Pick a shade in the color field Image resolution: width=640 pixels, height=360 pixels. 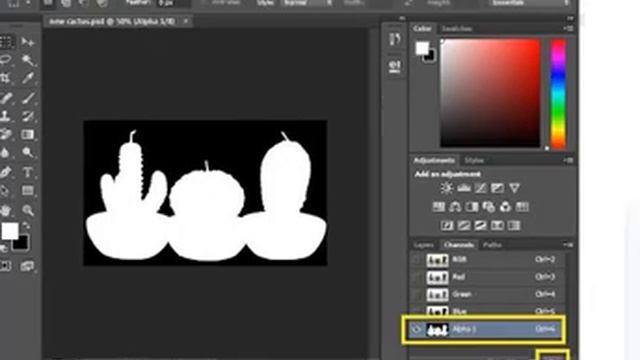point(490,93)
